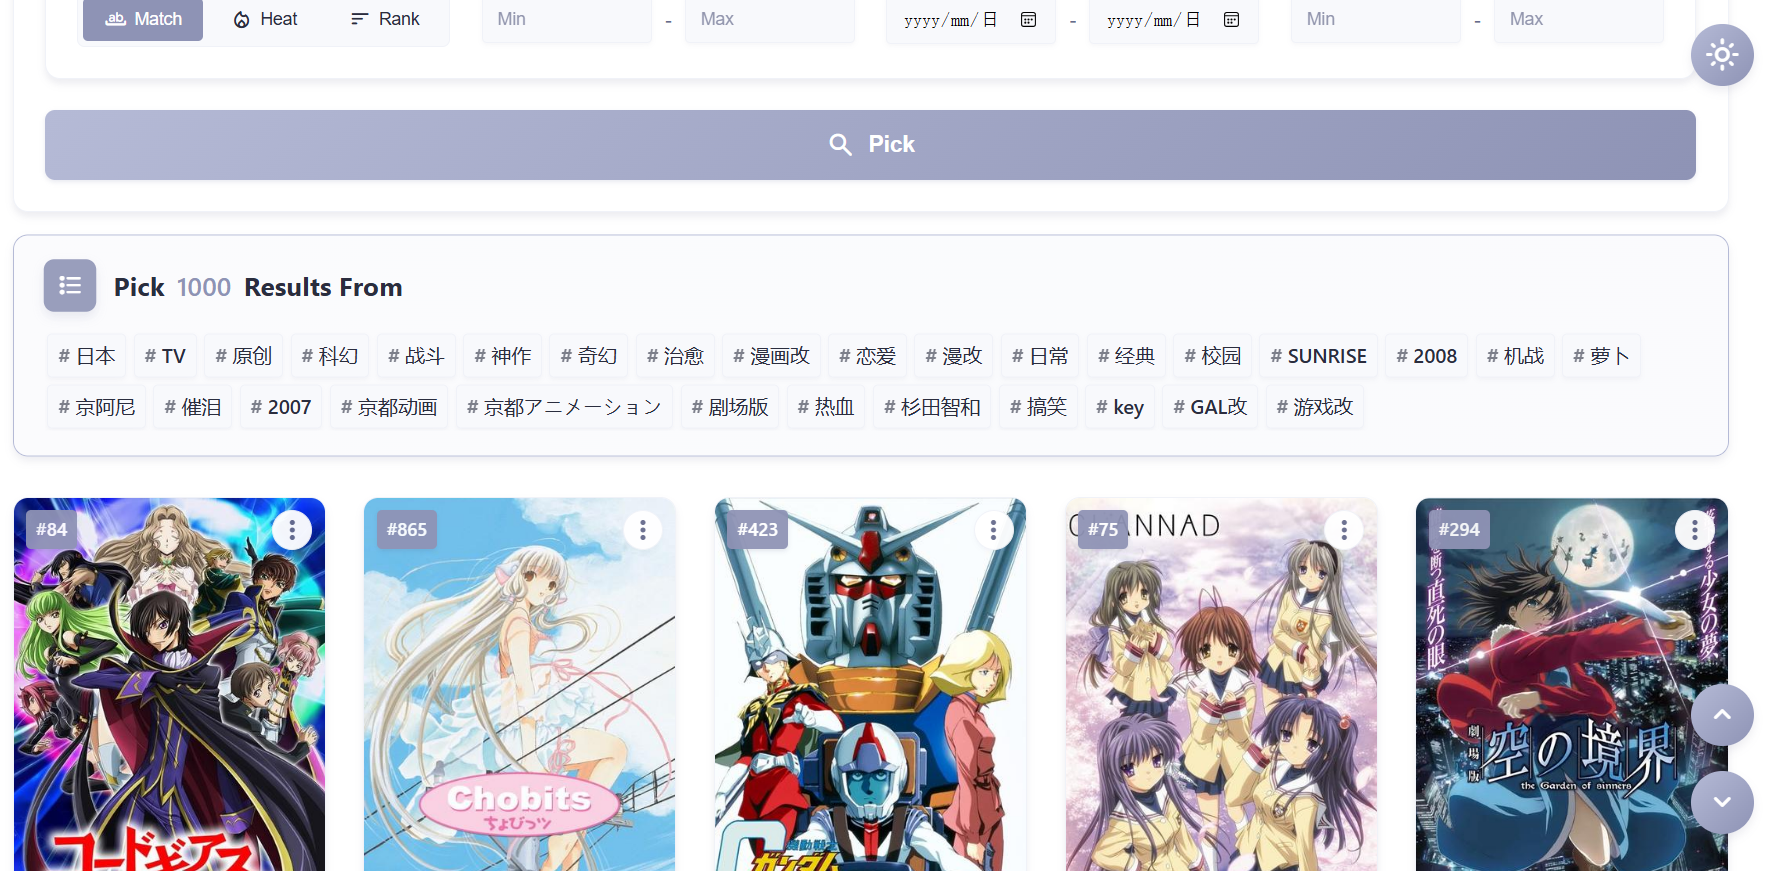Open three-dot menu on #865 Chobits card

[x=643, y=529]
